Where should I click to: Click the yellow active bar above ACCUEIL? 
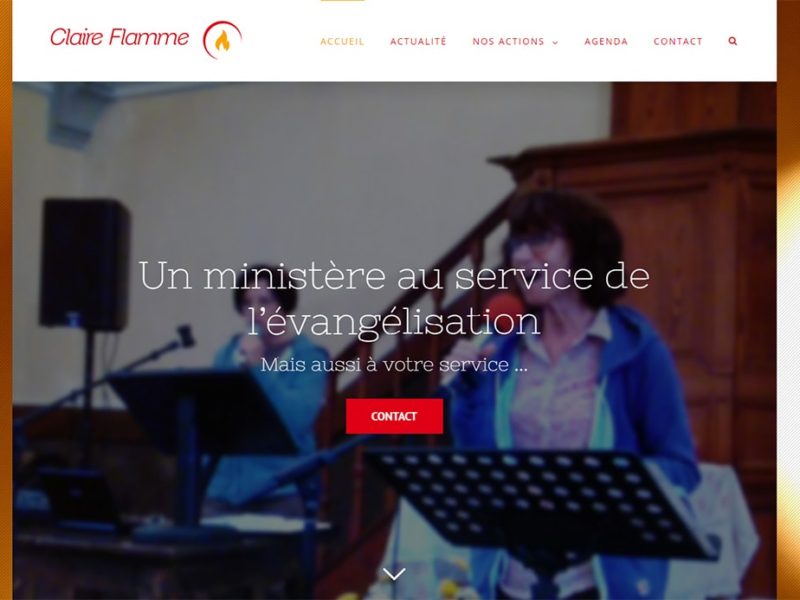342,1
